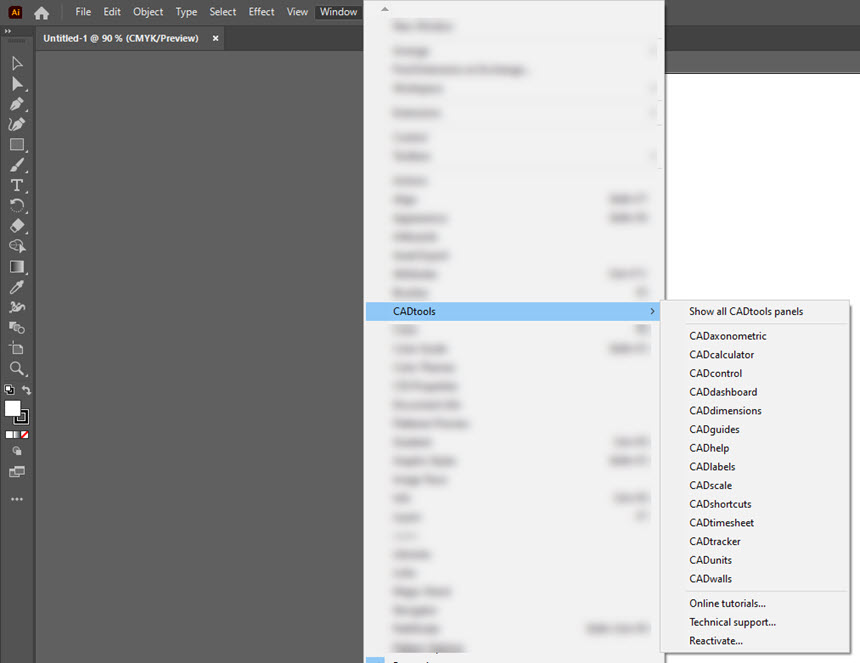Open the CADtimesheet panel

722,523
